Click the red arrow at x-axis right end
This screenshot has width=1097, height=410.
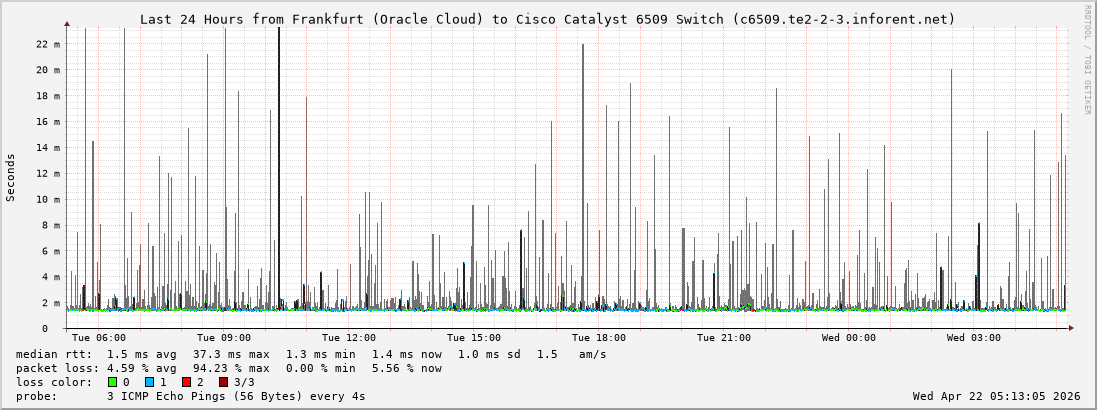(1071, 327)
